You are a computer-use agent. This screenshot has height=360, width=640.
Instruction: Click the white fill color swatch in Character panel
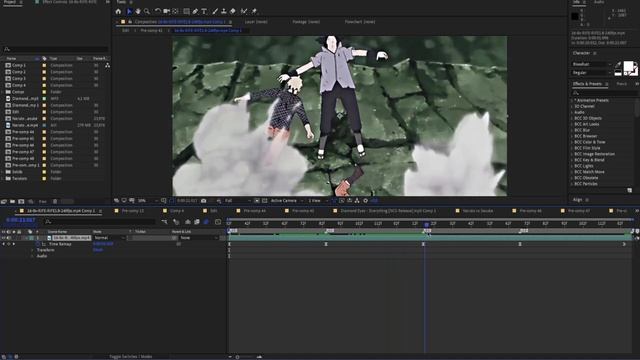(x=628, y=66)
